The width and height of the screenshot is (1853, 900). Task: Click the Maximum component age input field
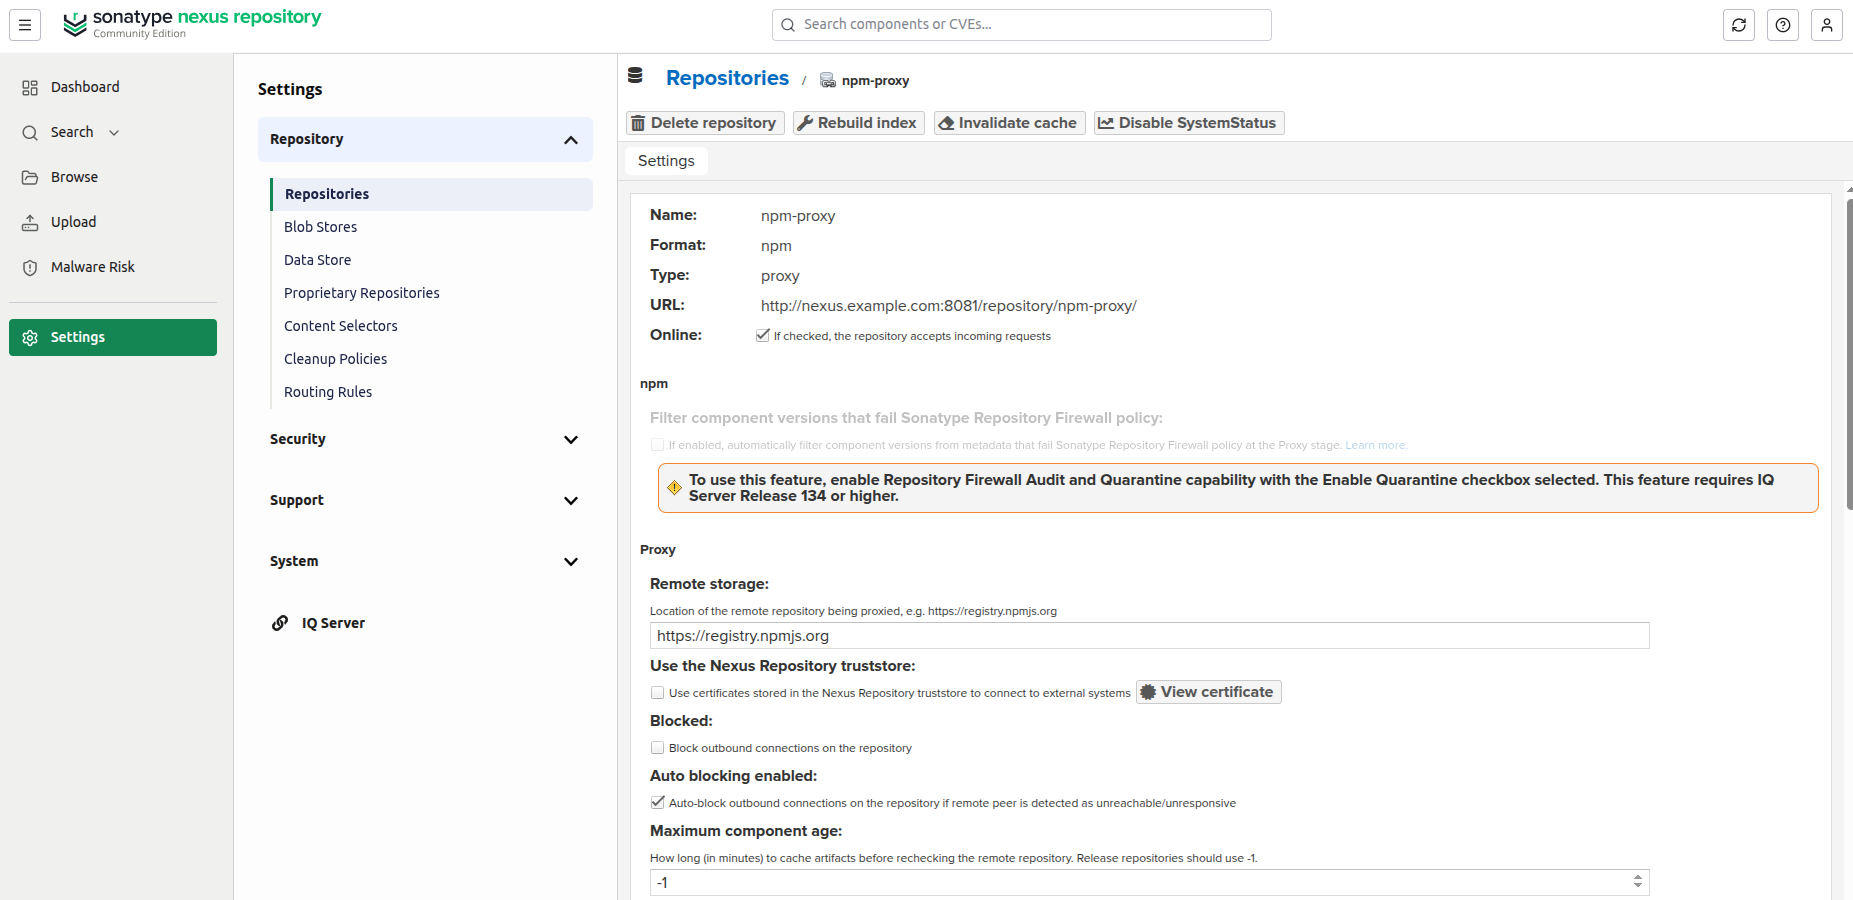point(1140,882)
